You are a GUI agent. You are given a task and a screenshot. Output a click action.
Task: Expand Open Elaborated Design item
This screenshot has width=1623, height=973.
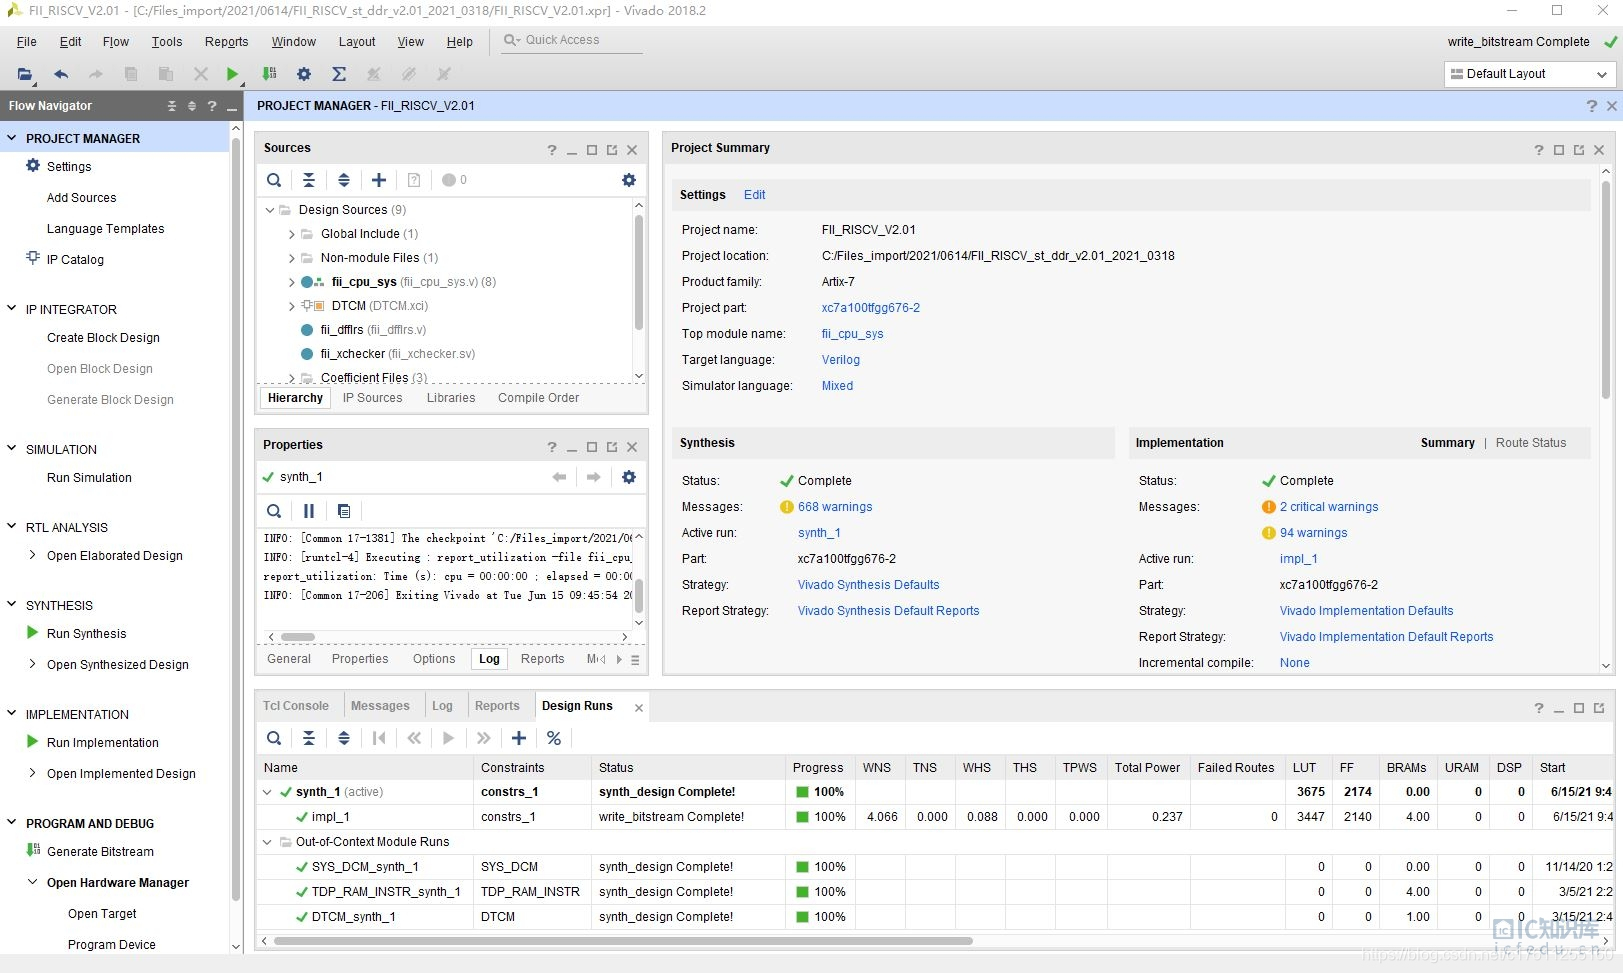33,555
